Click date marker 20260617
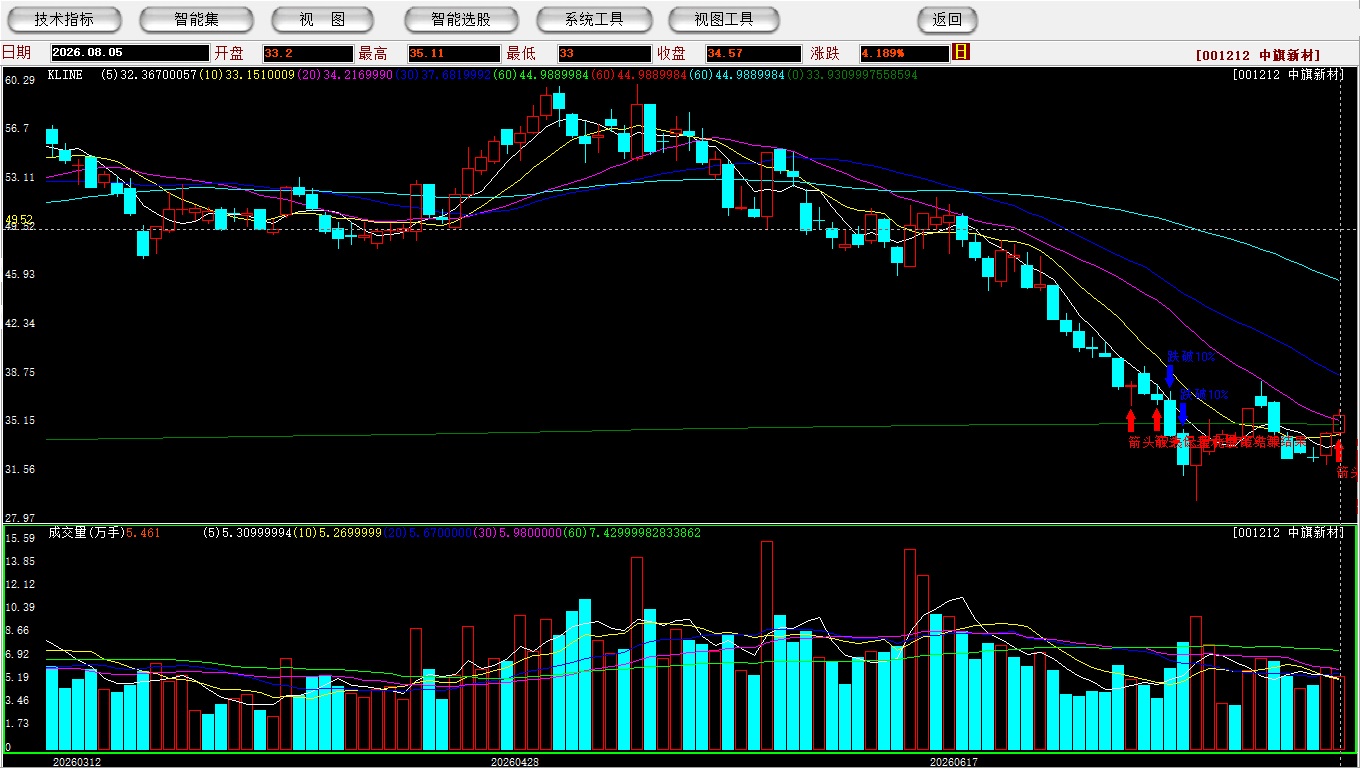The height and width of the screenshot is (768, 1360). (x=953, y=762)
